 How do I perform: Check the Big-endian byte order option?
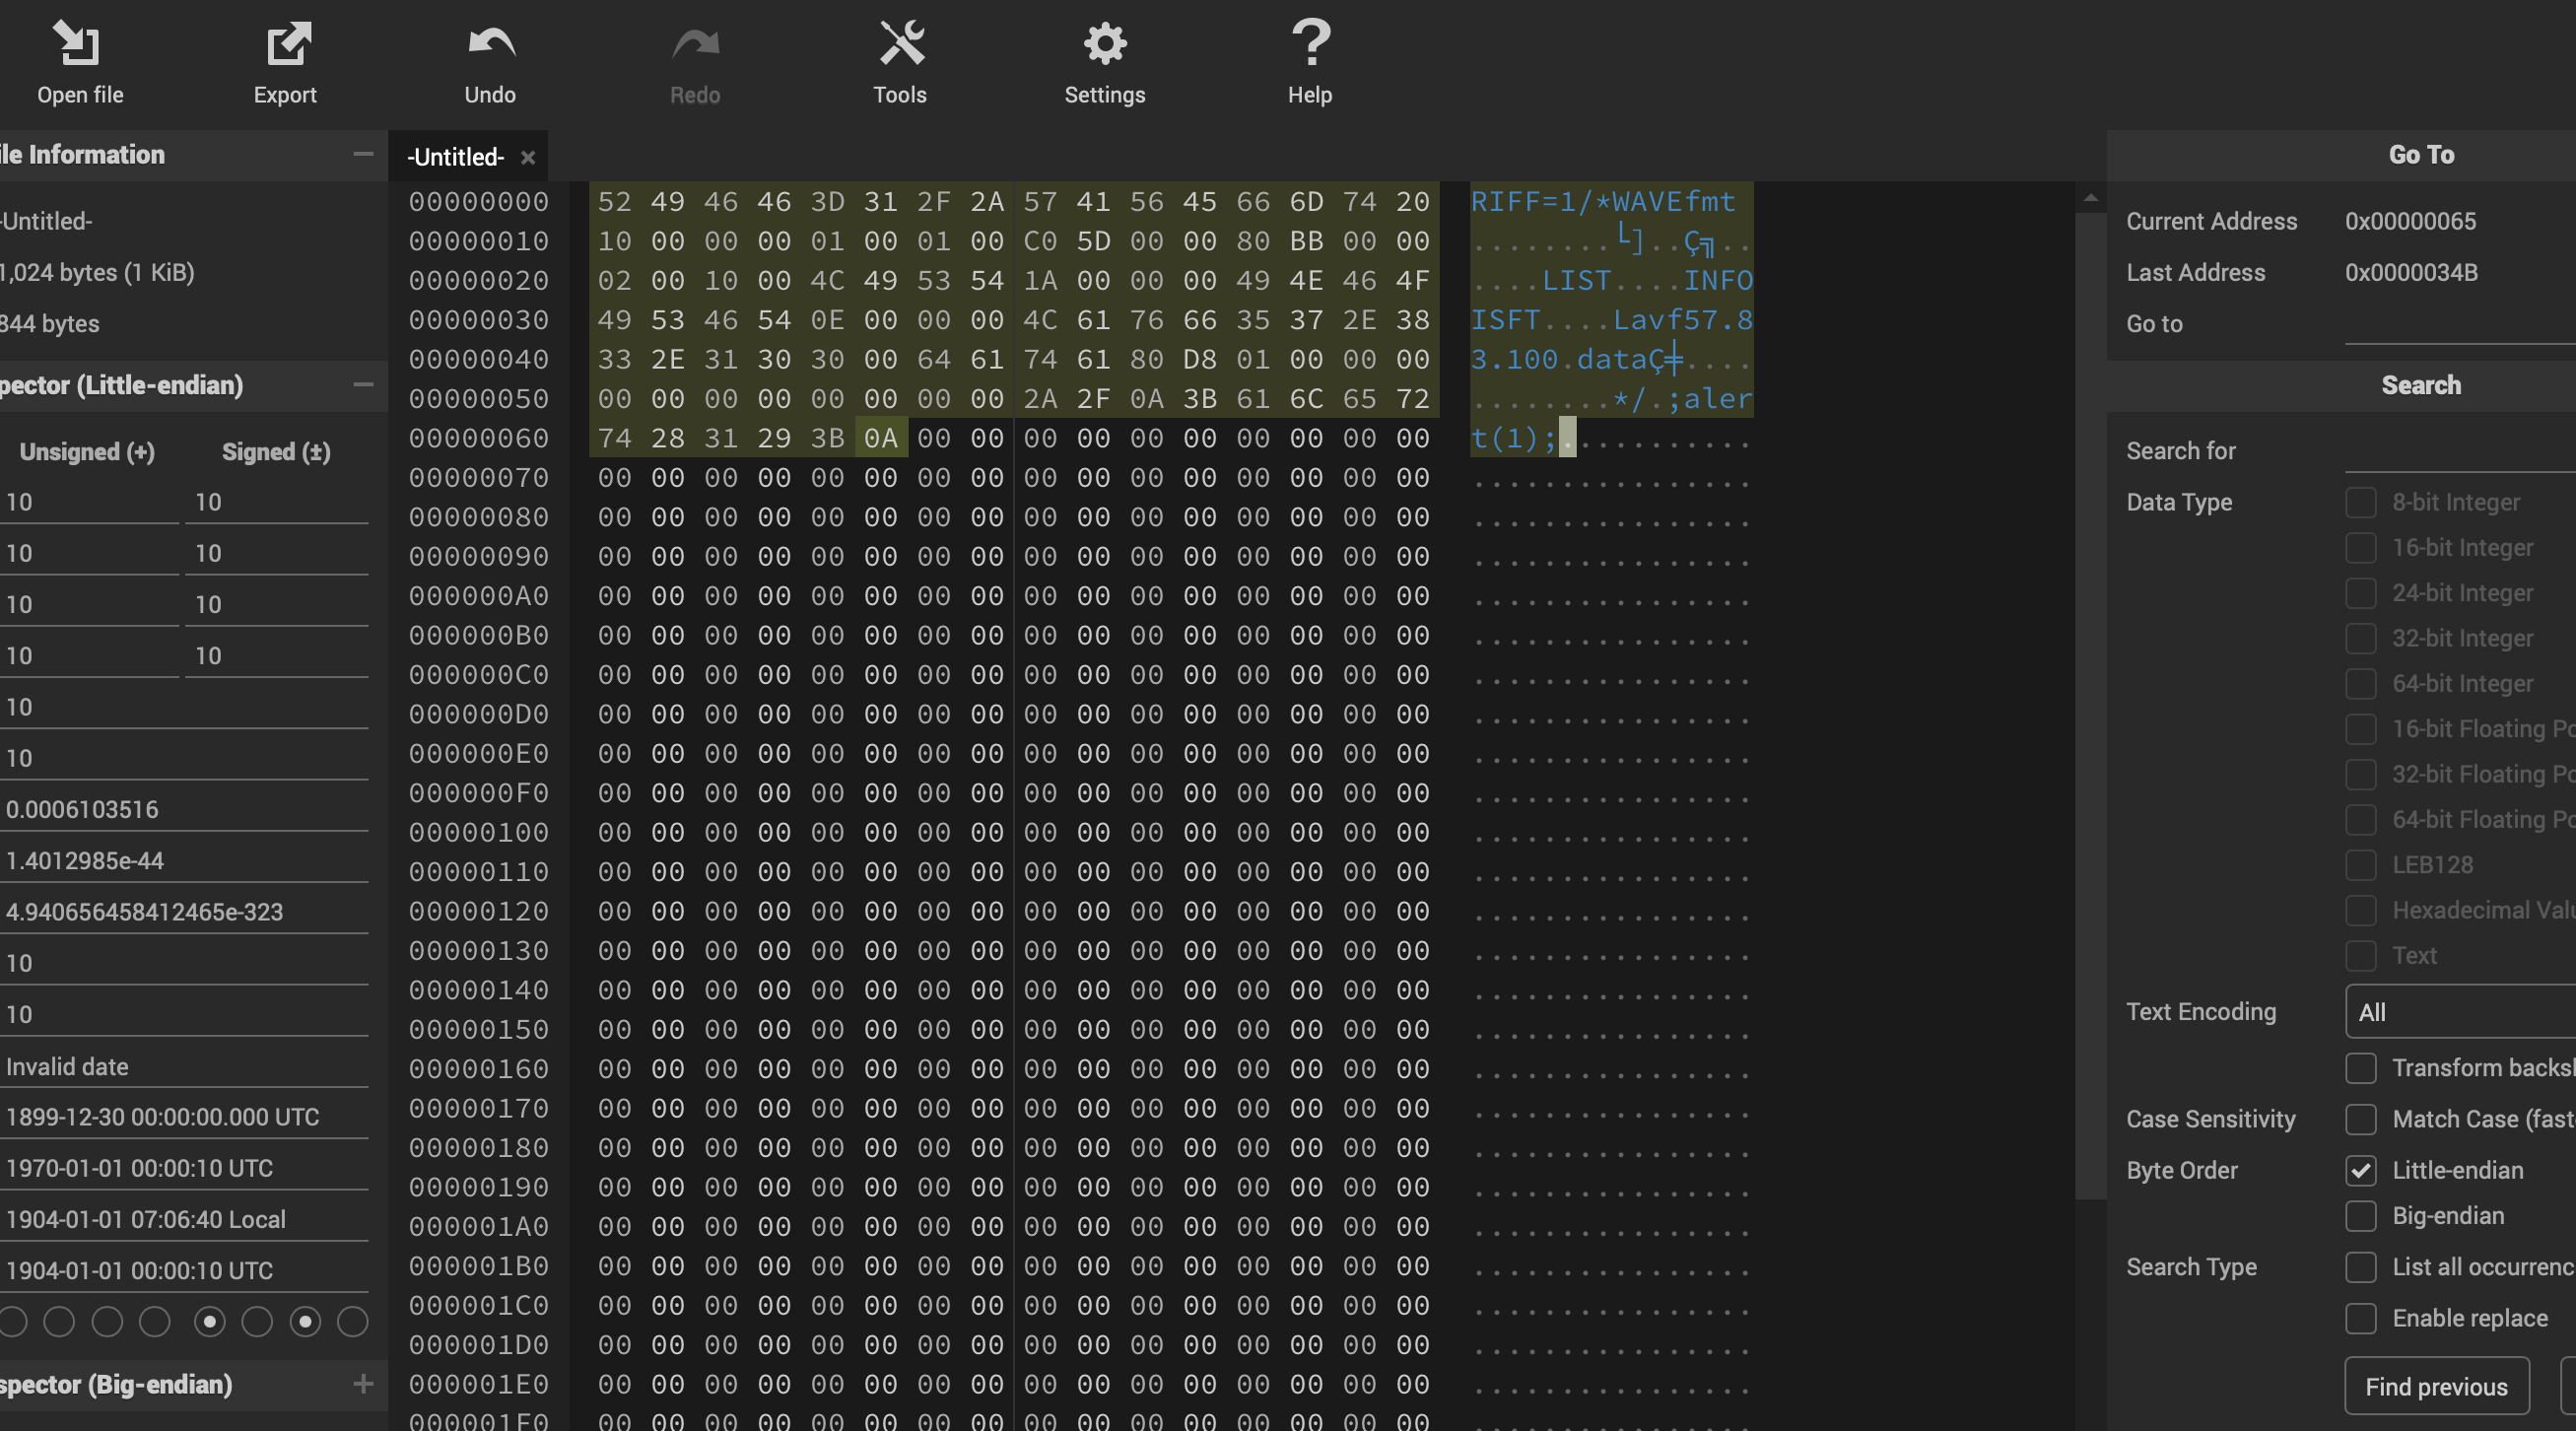pos(2362,1216)
